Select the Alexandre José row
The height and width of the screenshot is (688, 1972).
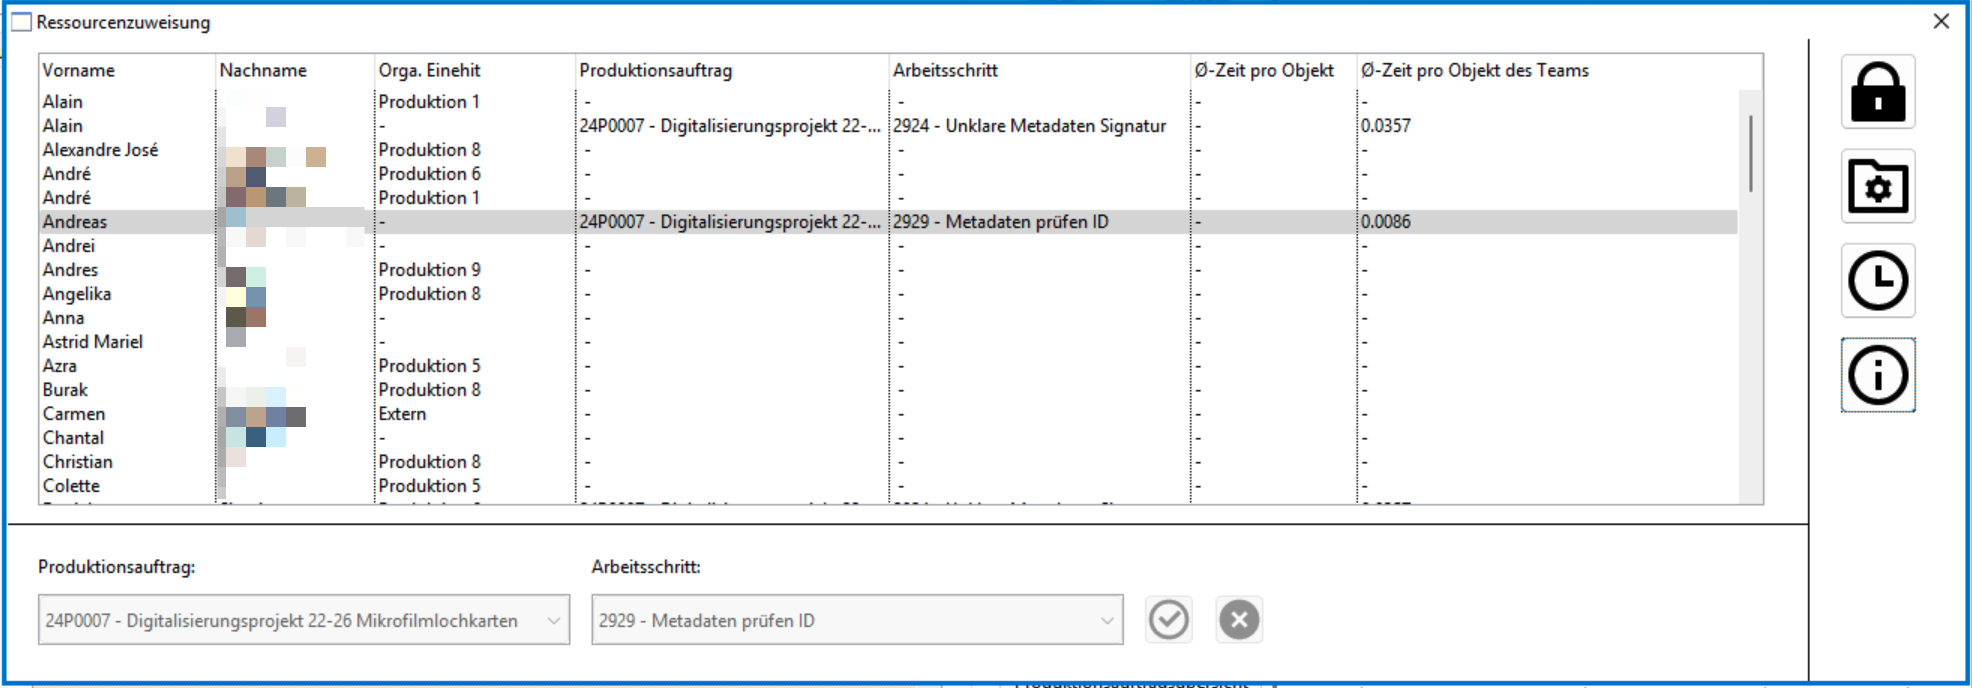tap(100, 150)
